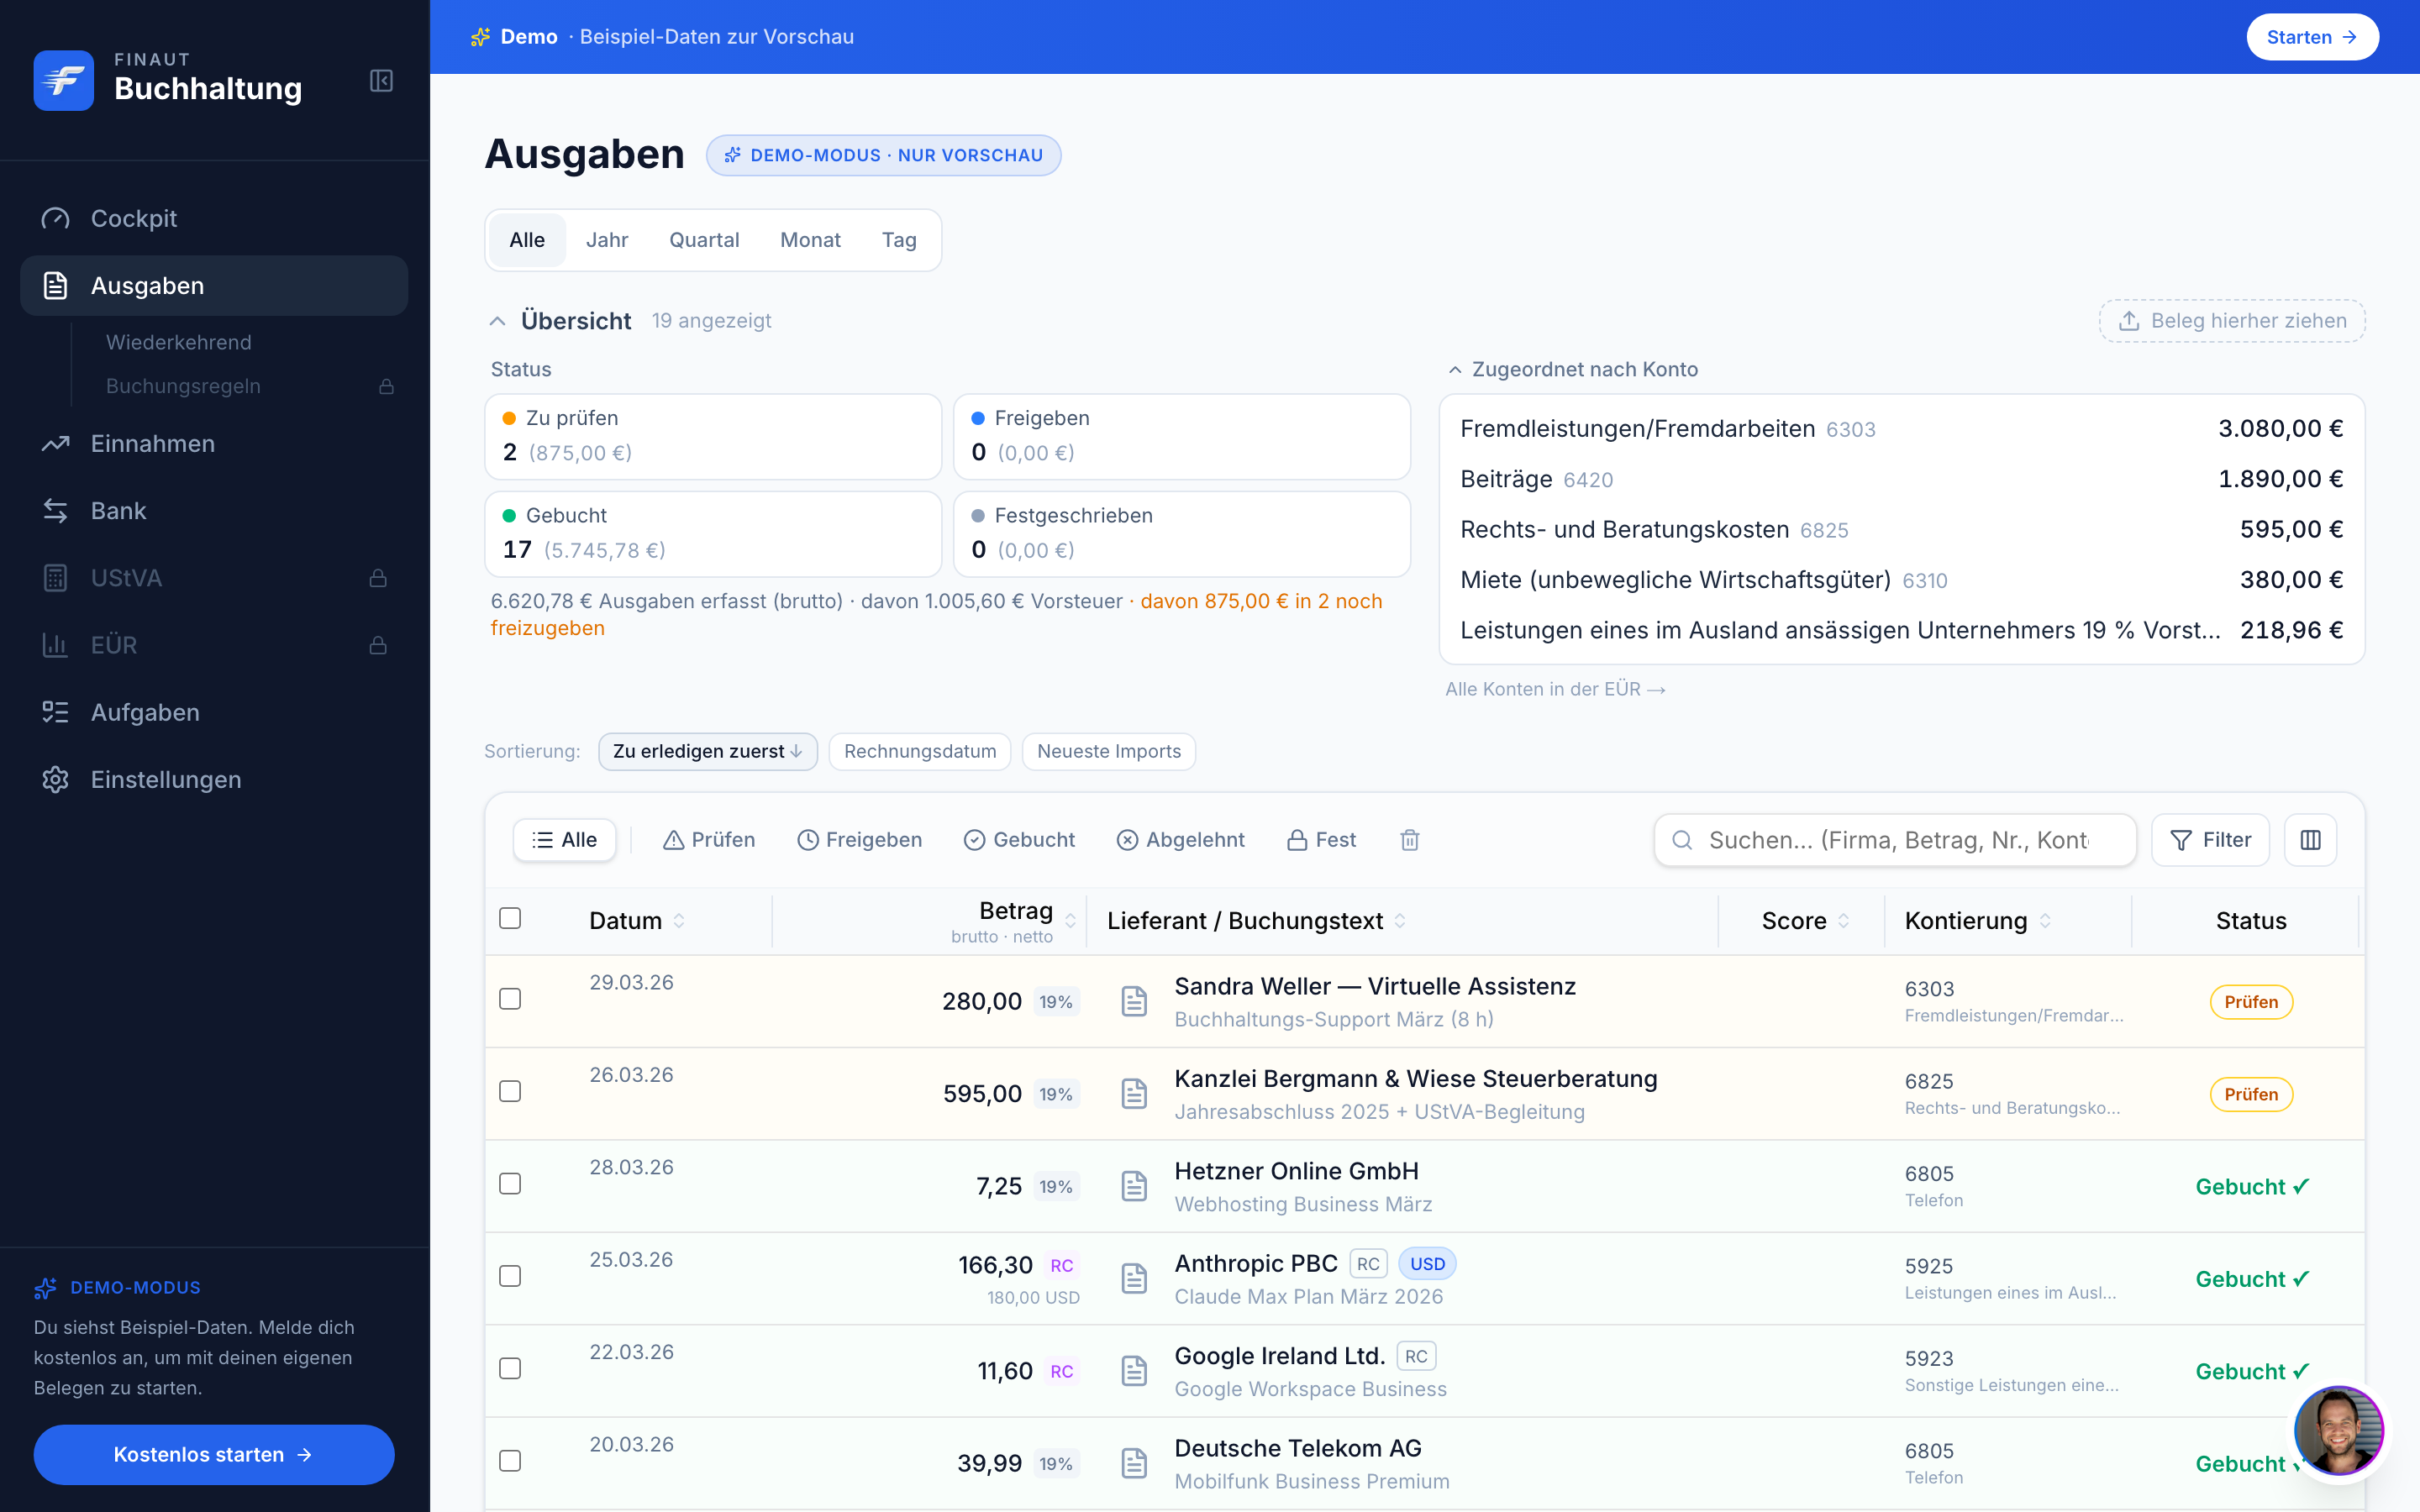Filter the table by Fest status
This screenshot has width=2420, height=1512.
pyautogui.click(x=1322, y=840)
